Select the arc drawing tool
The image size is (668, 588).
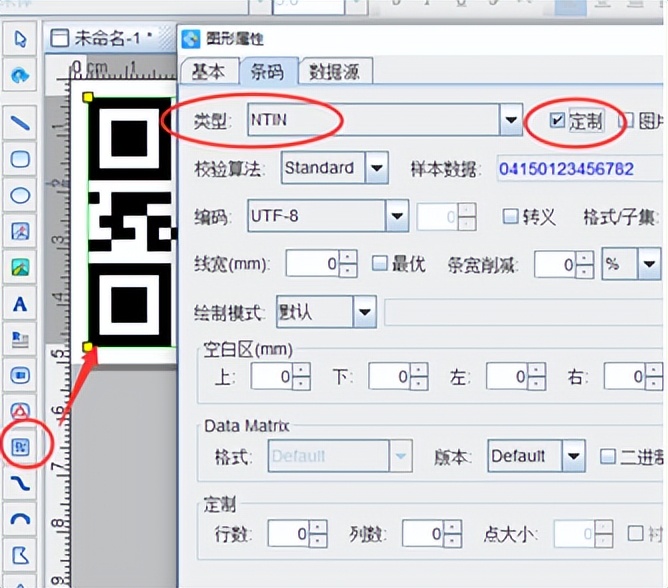click(20, 519)
